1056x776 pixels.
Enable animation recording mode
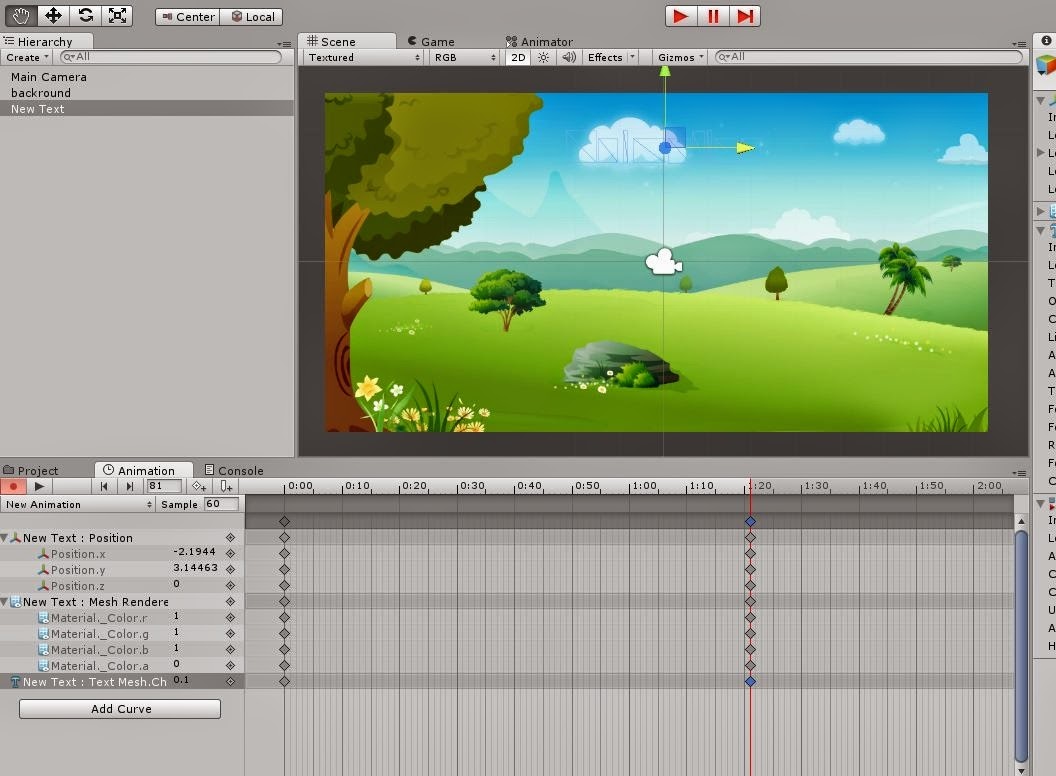(11, 486)
